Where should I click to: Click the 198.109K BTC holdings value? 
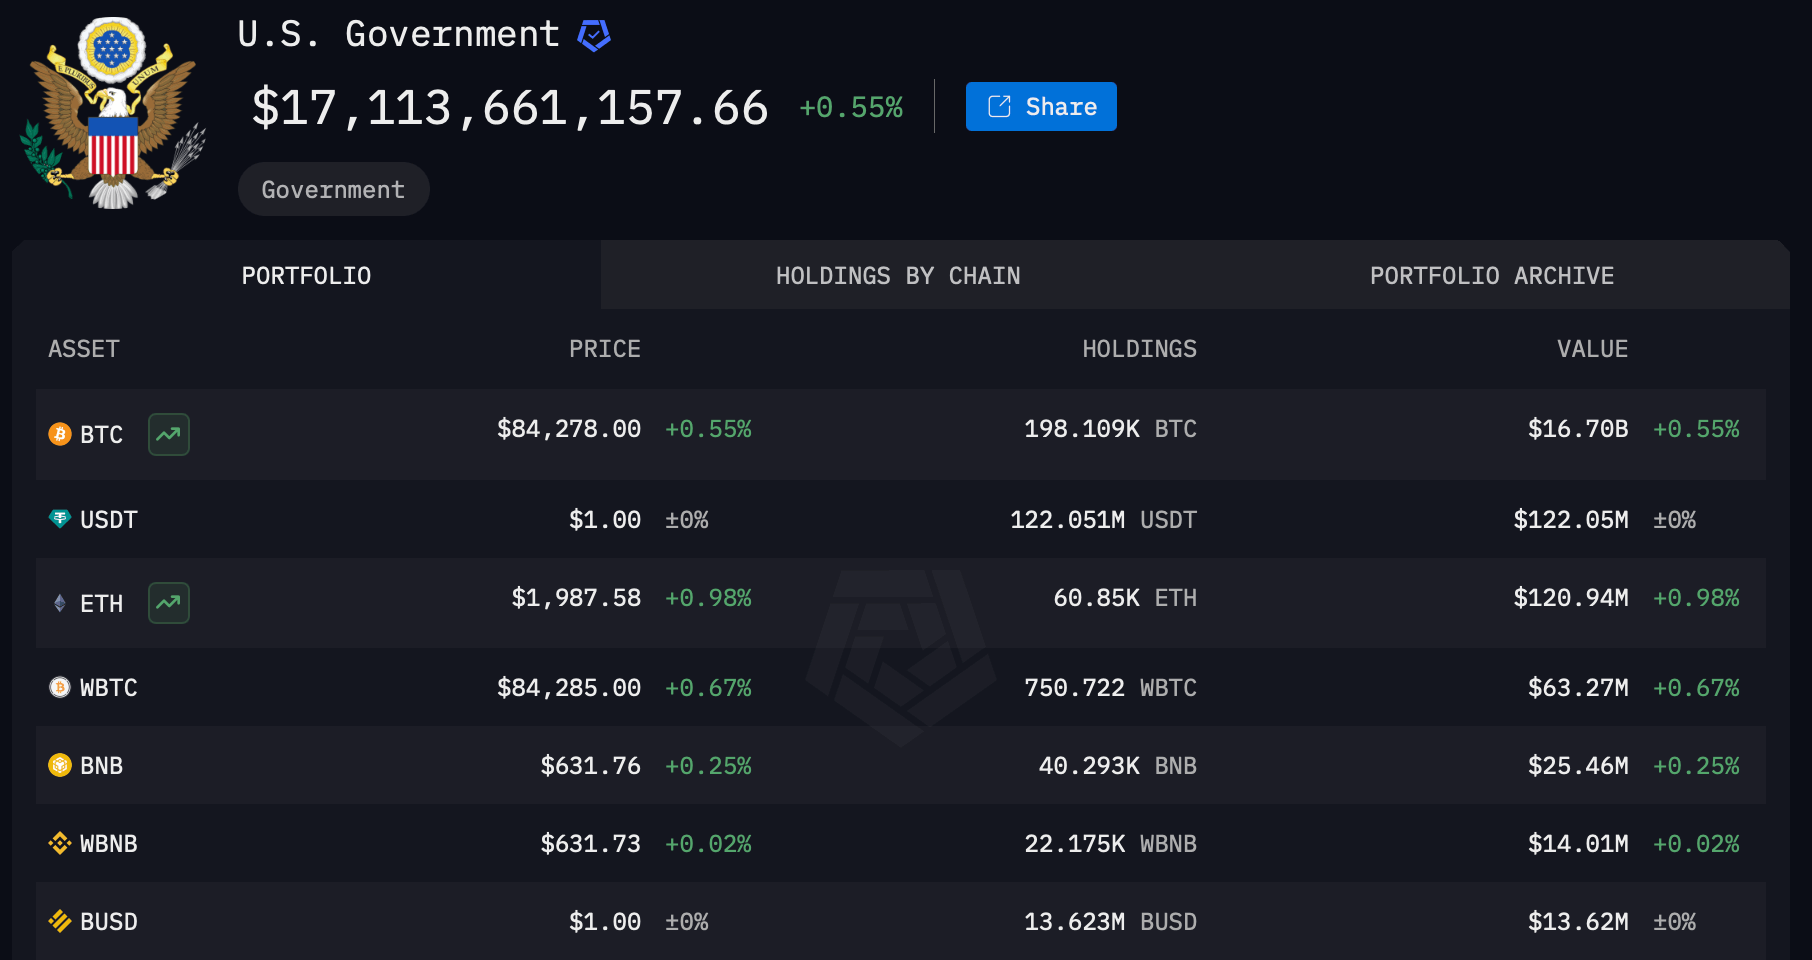tap(1110, 429)
